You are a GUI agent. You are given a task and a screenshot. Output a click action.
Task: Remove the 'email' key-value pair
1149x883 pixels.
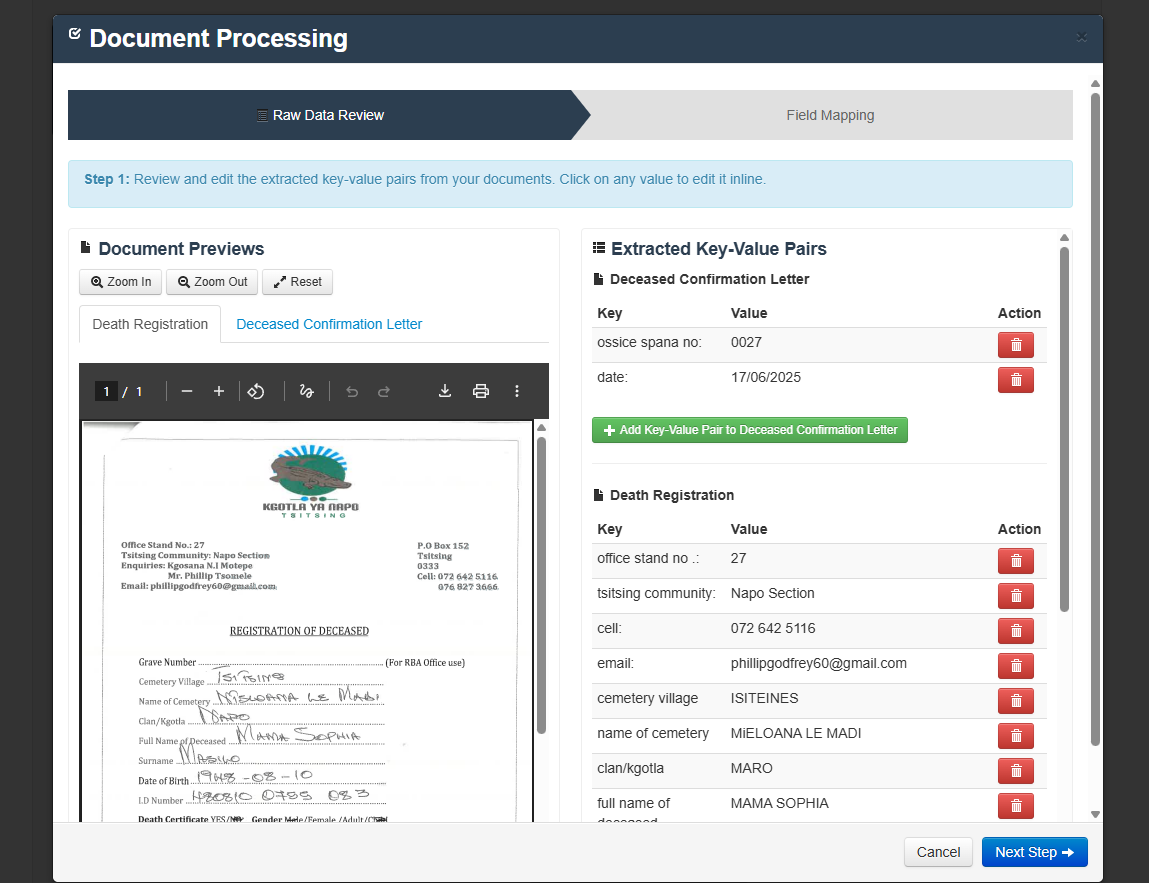[x=1015, y=666]
